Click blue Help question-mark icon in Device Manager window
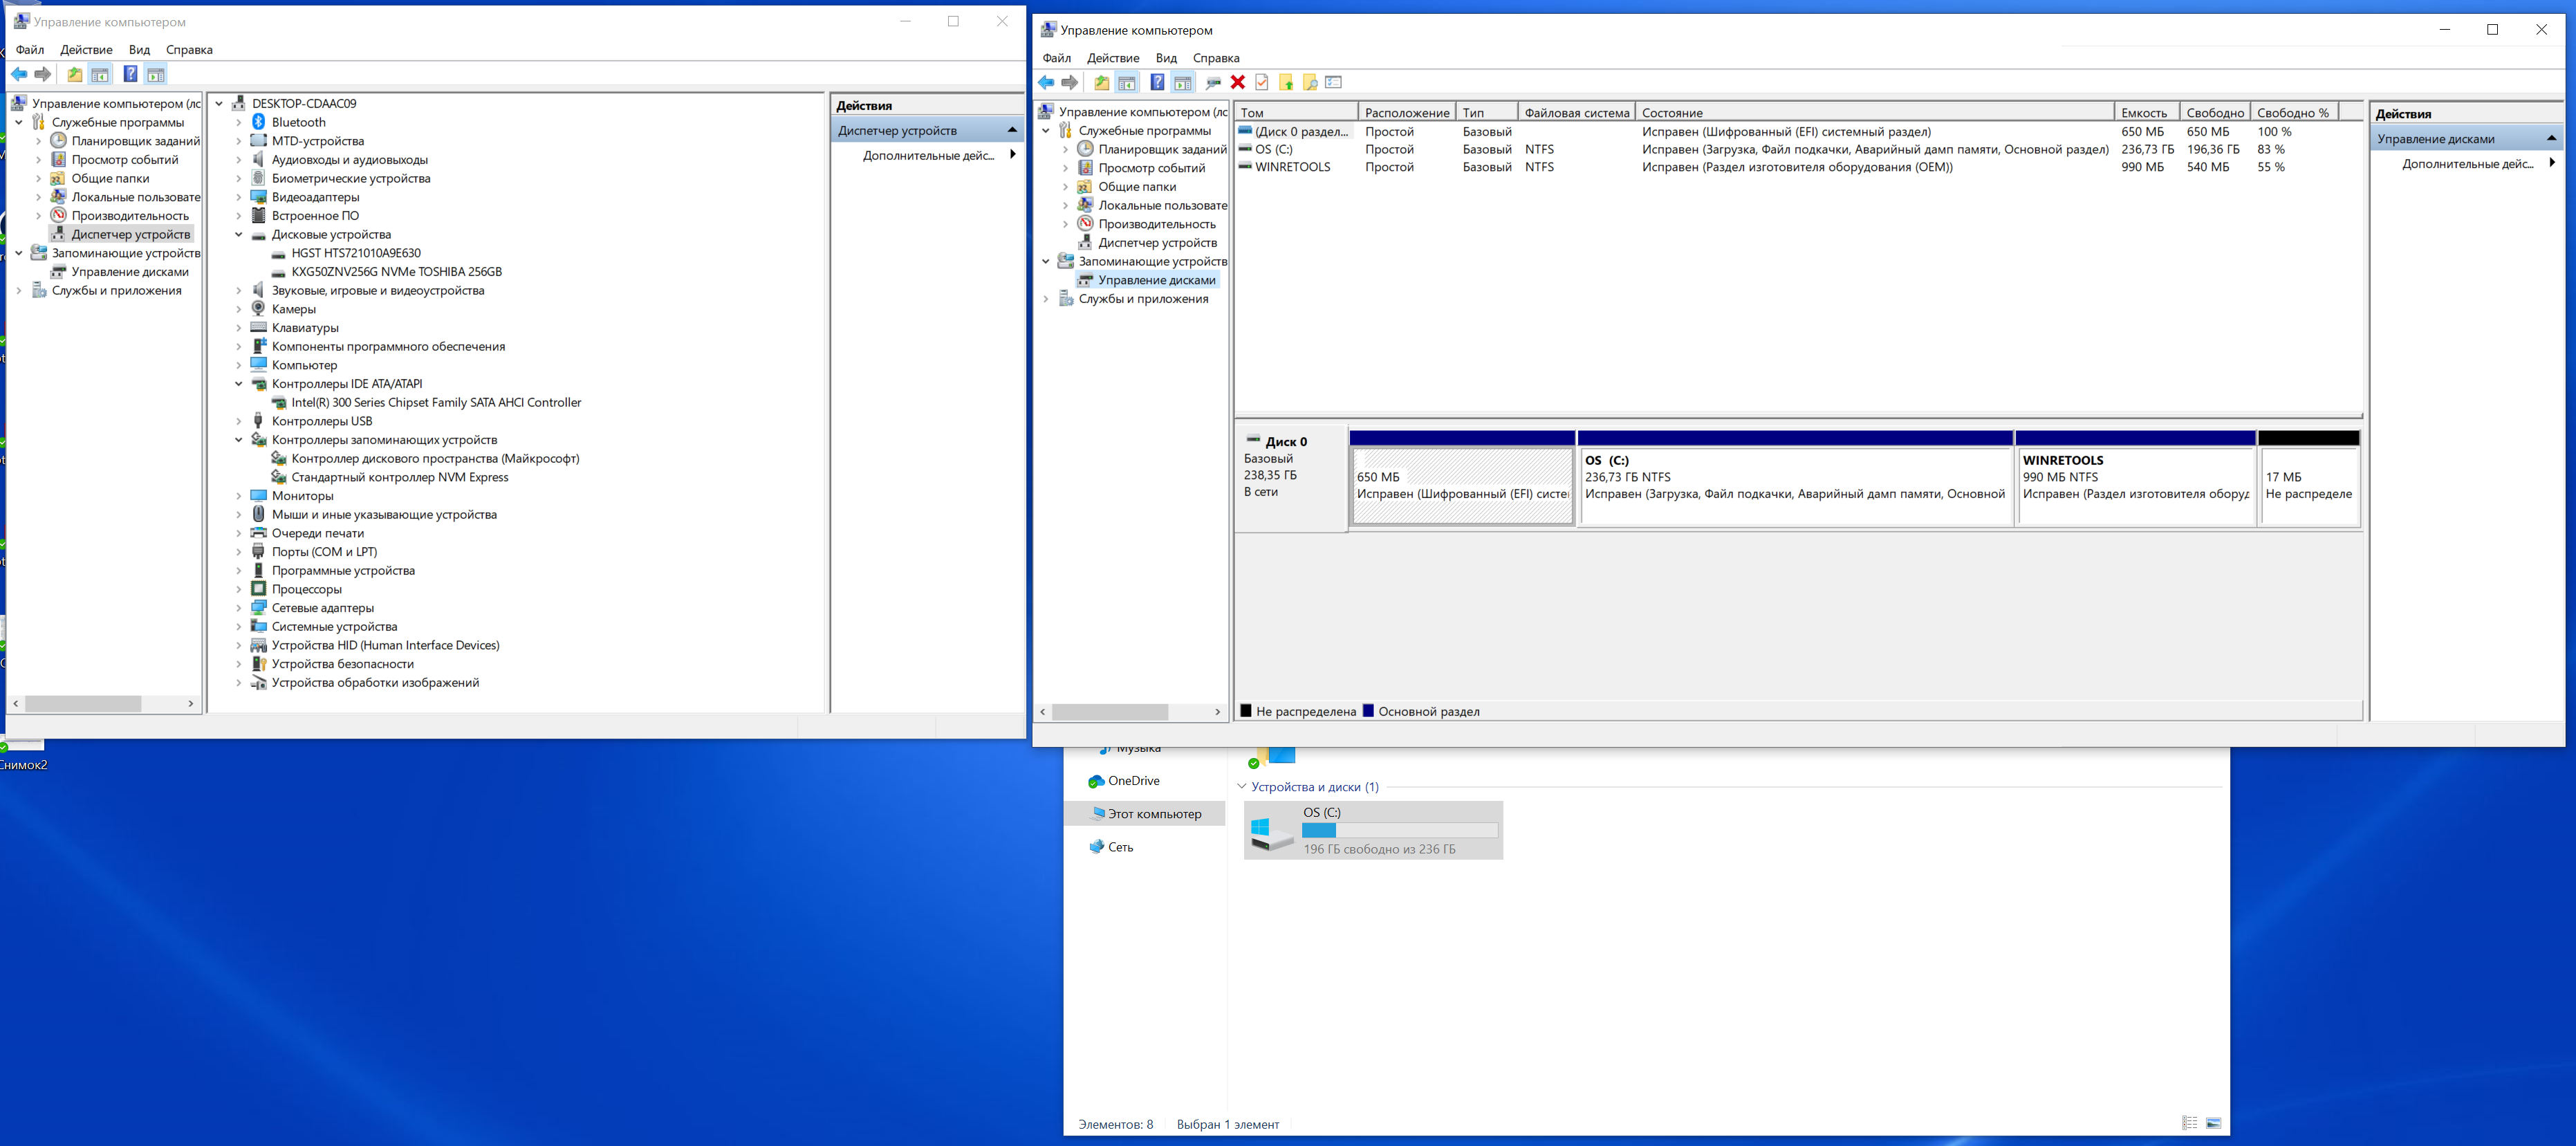The width and height of the screenshot is (2576, 1146). [x=130, y=74]
